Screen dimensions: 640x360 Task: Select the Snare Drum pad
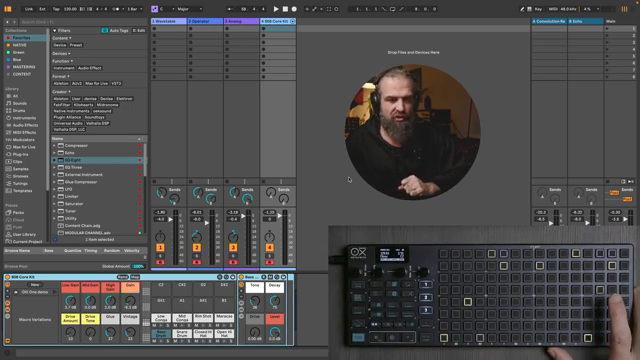click(182, 333)
